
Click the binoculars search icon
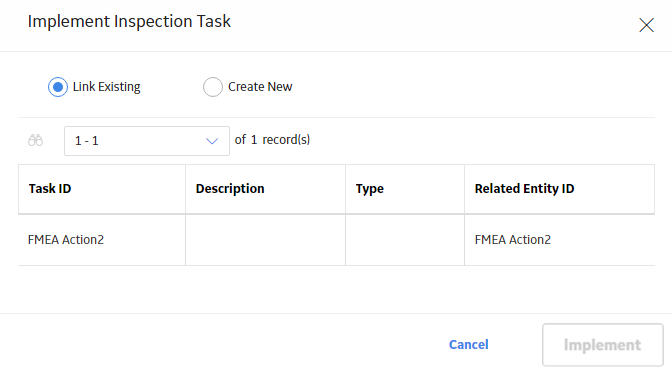point(36,140)
